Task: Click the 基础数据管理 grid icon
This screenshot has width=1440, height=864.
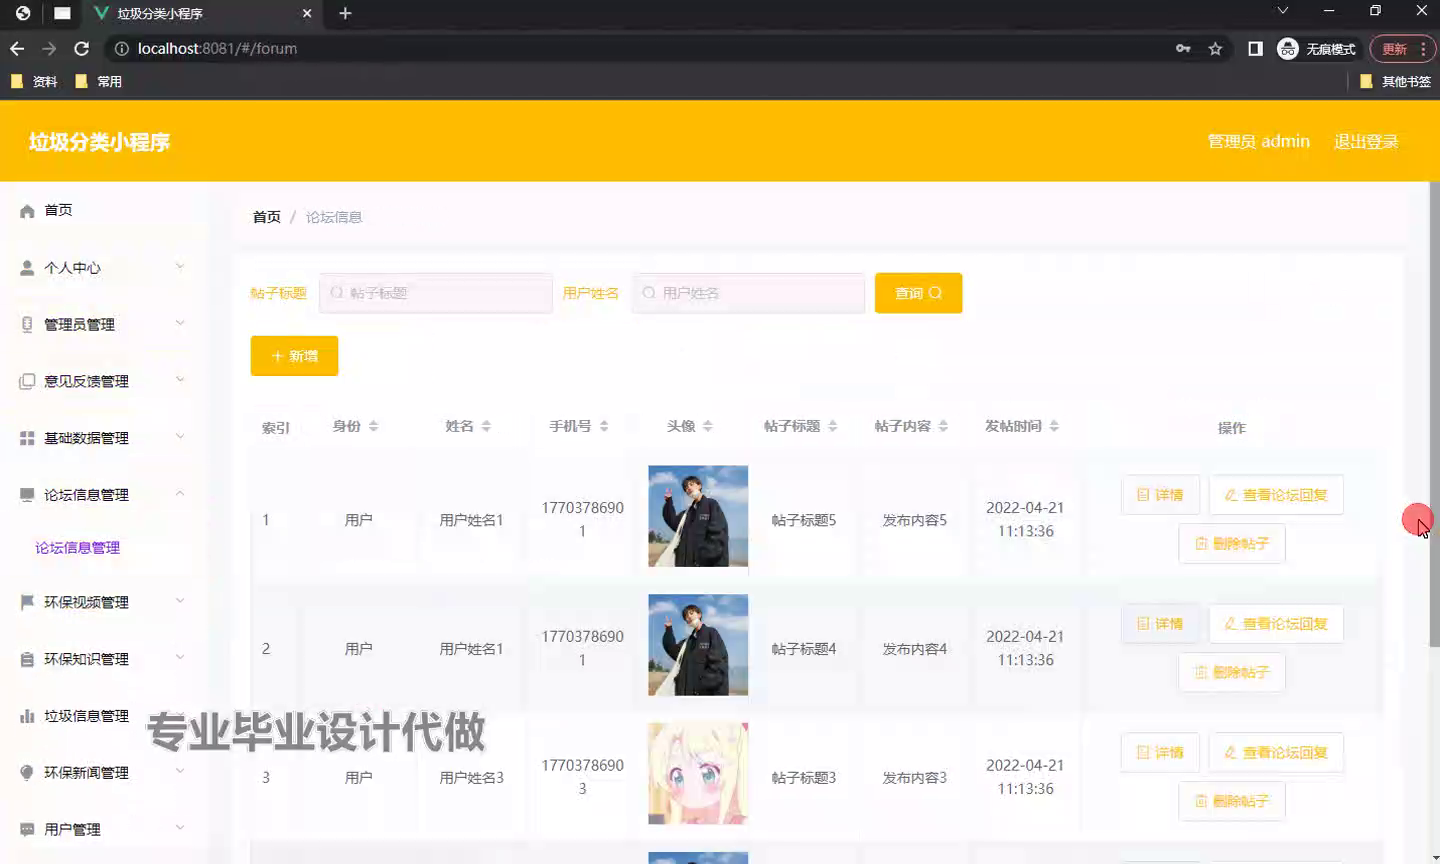Action: click(27, 438)
